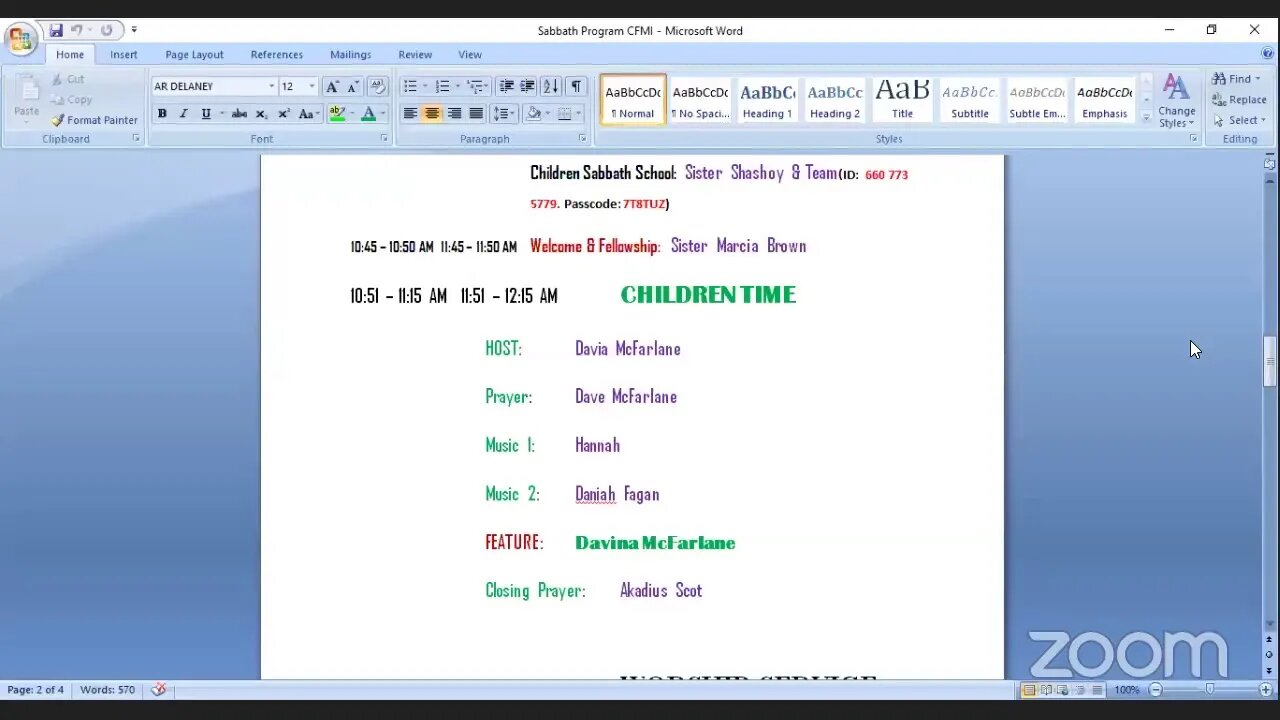Click the Shading paint bucket icon
Viewport: 1280px width, 720px height.
(x=534, y=114)
